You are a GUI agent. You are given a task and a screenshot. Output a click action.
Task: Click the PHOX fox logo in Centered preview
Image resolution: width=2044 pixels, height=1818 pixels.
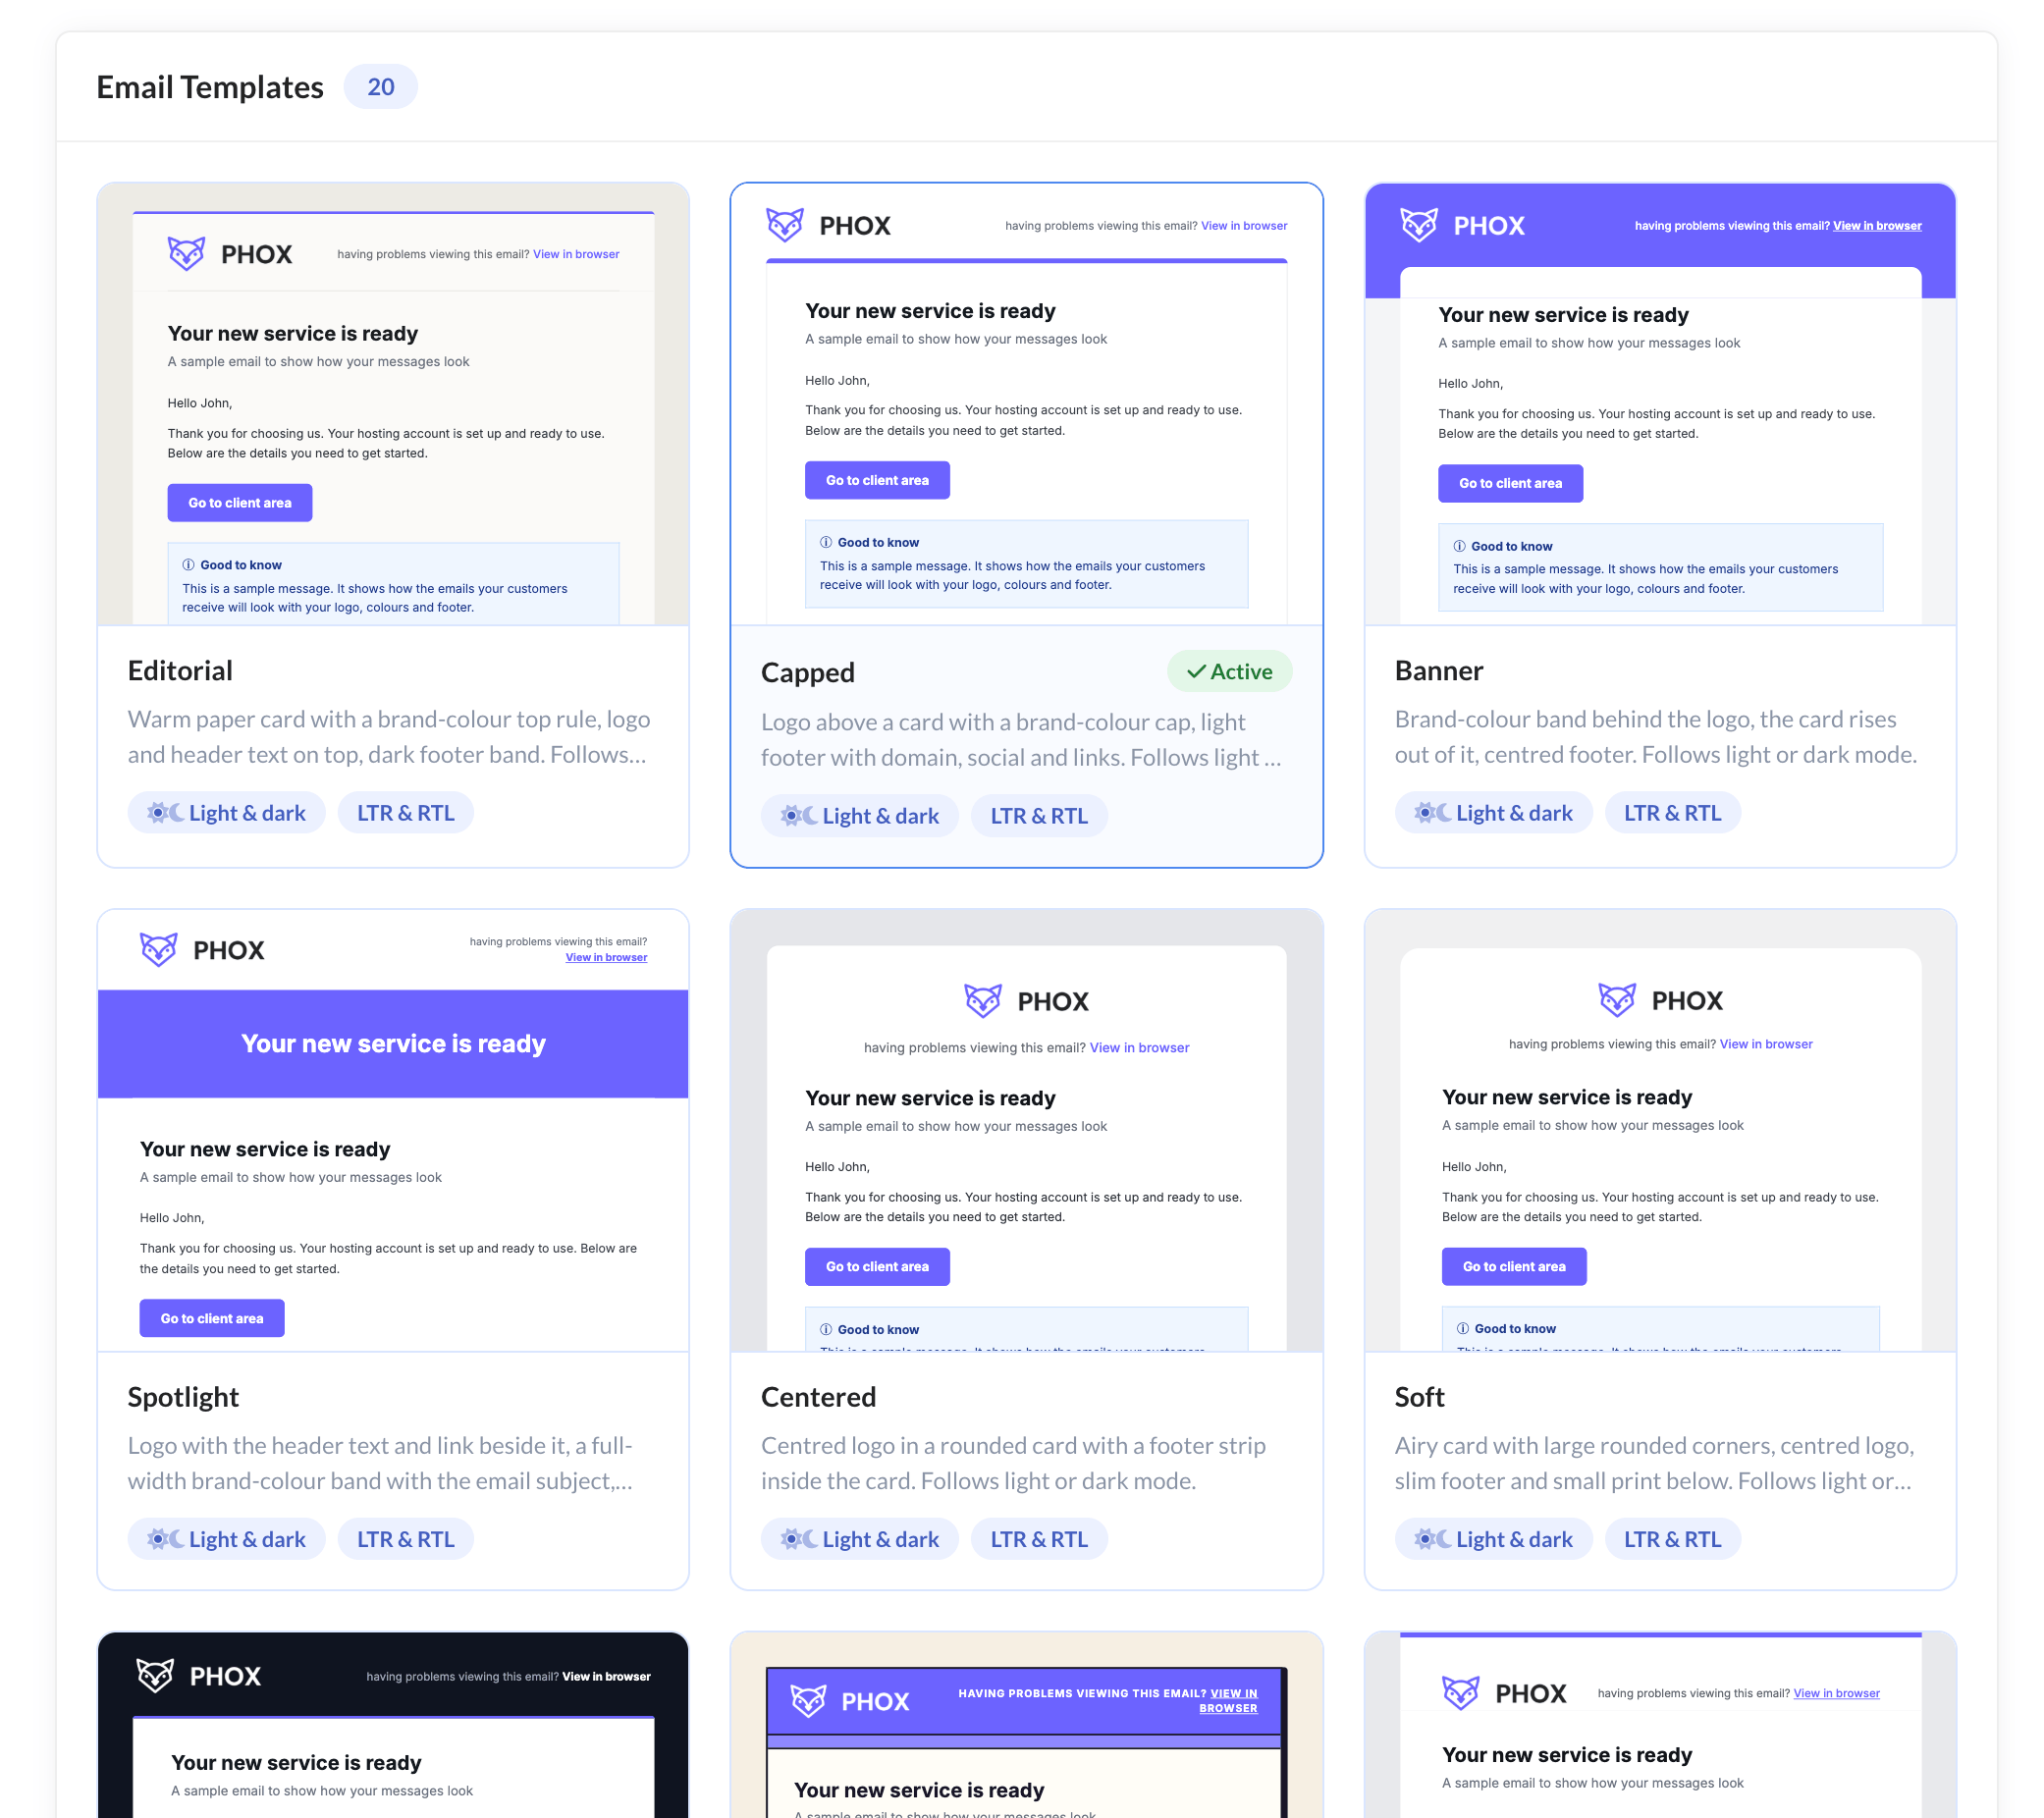click(983, 1000)
